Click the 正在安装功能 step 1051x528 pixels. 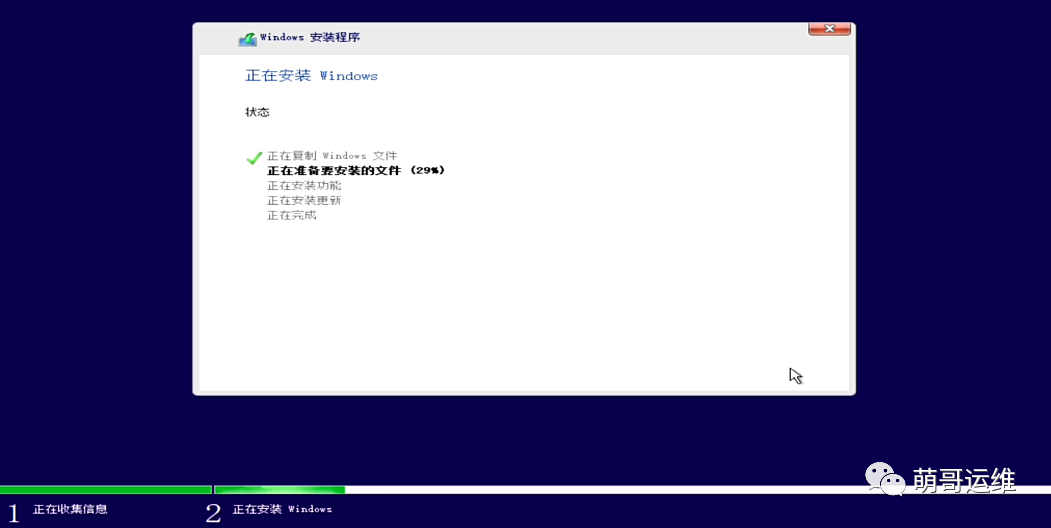click(x=304, y=186)
